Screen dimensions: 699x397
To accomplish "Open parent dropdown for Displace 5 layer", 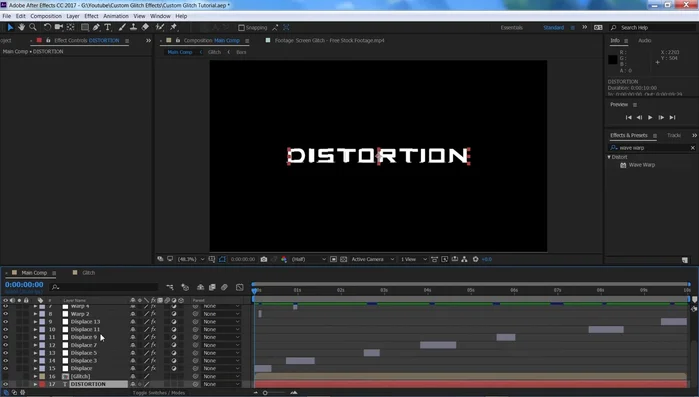I will pos(222,353).
